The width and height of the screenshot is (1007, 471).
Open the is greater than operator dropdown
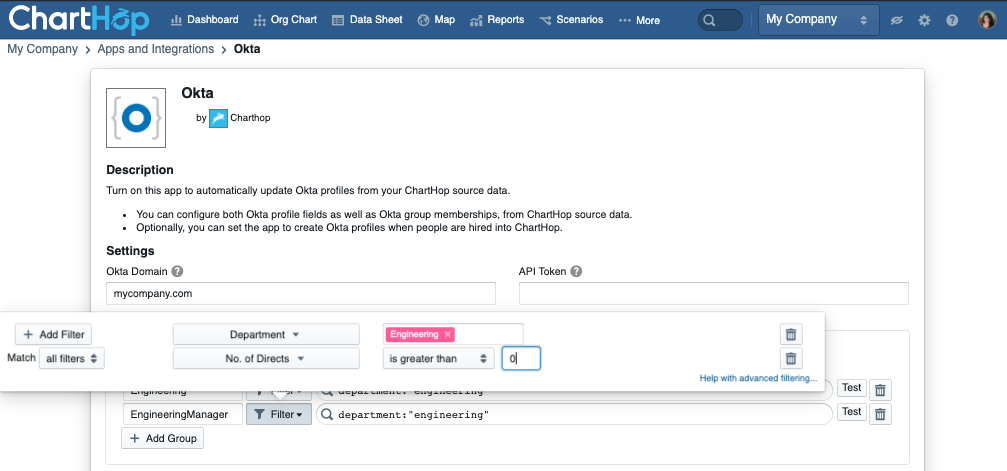[439, 359]
